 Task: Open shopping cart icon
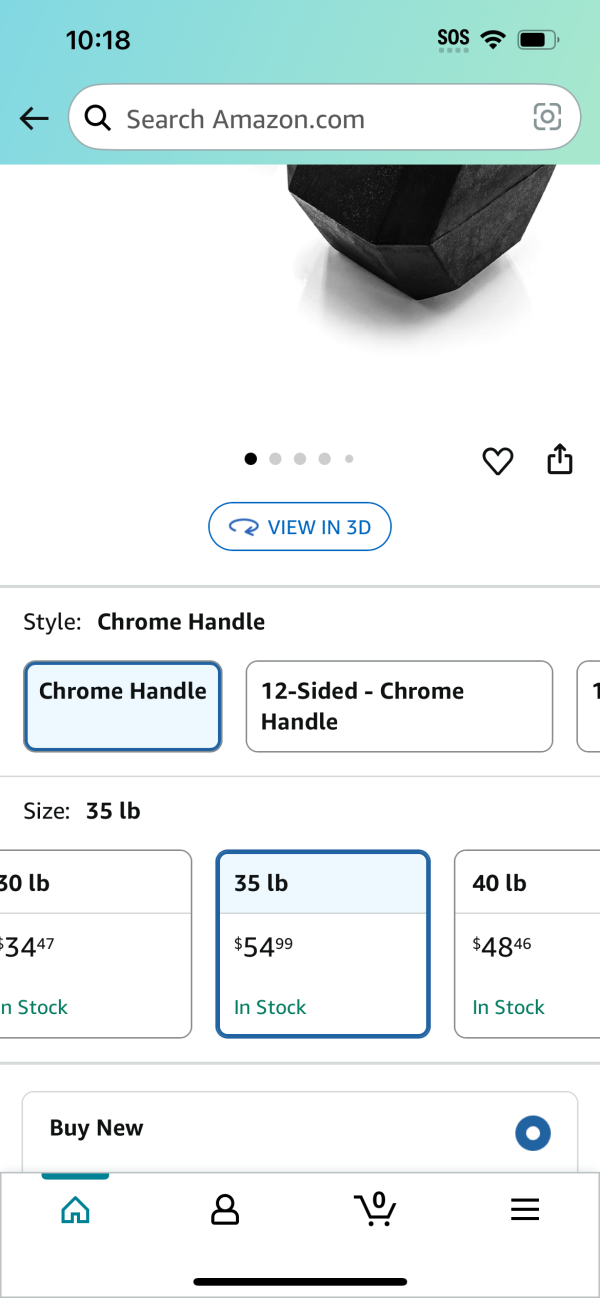(x=375, y=1209)
